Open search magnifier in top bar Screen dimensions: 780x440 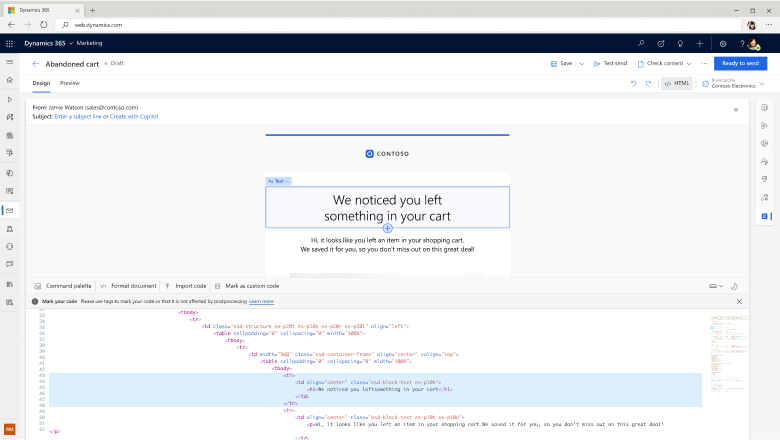[641, 44]
